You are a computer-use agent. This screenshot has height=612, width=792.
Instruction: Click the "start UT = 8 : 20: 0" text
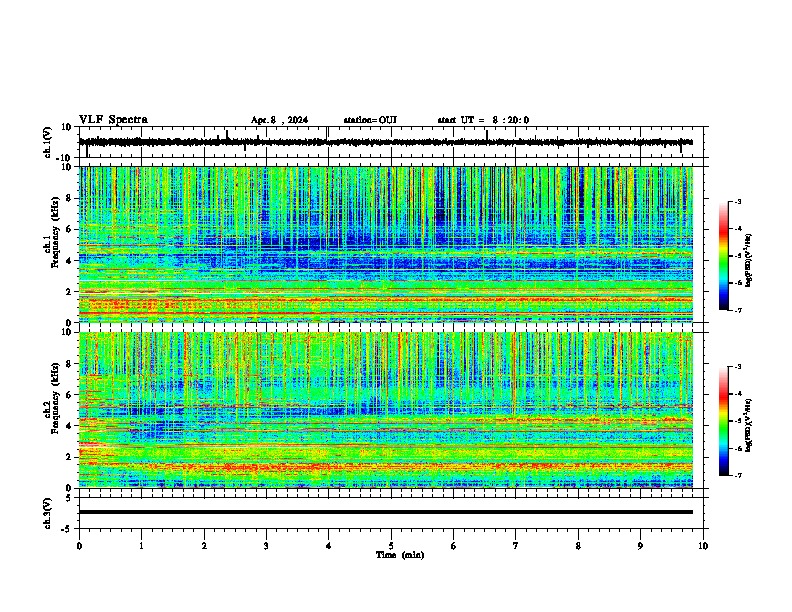click(x=483, y=120)
